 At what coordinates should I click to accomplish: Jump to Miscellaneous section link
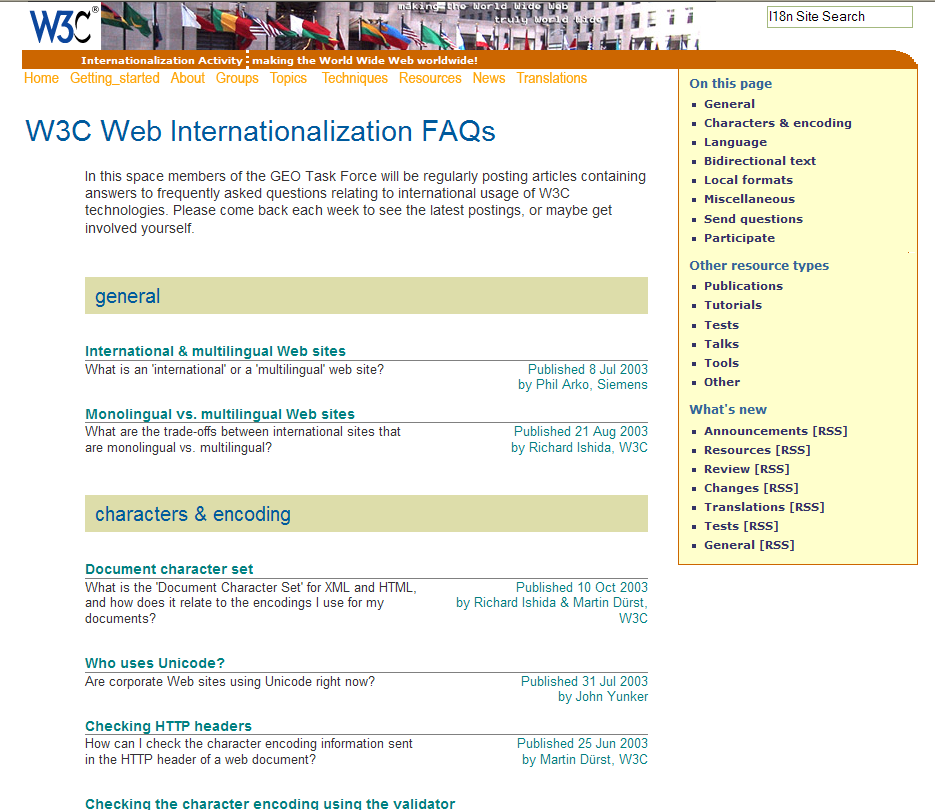(x=749, y=199)
